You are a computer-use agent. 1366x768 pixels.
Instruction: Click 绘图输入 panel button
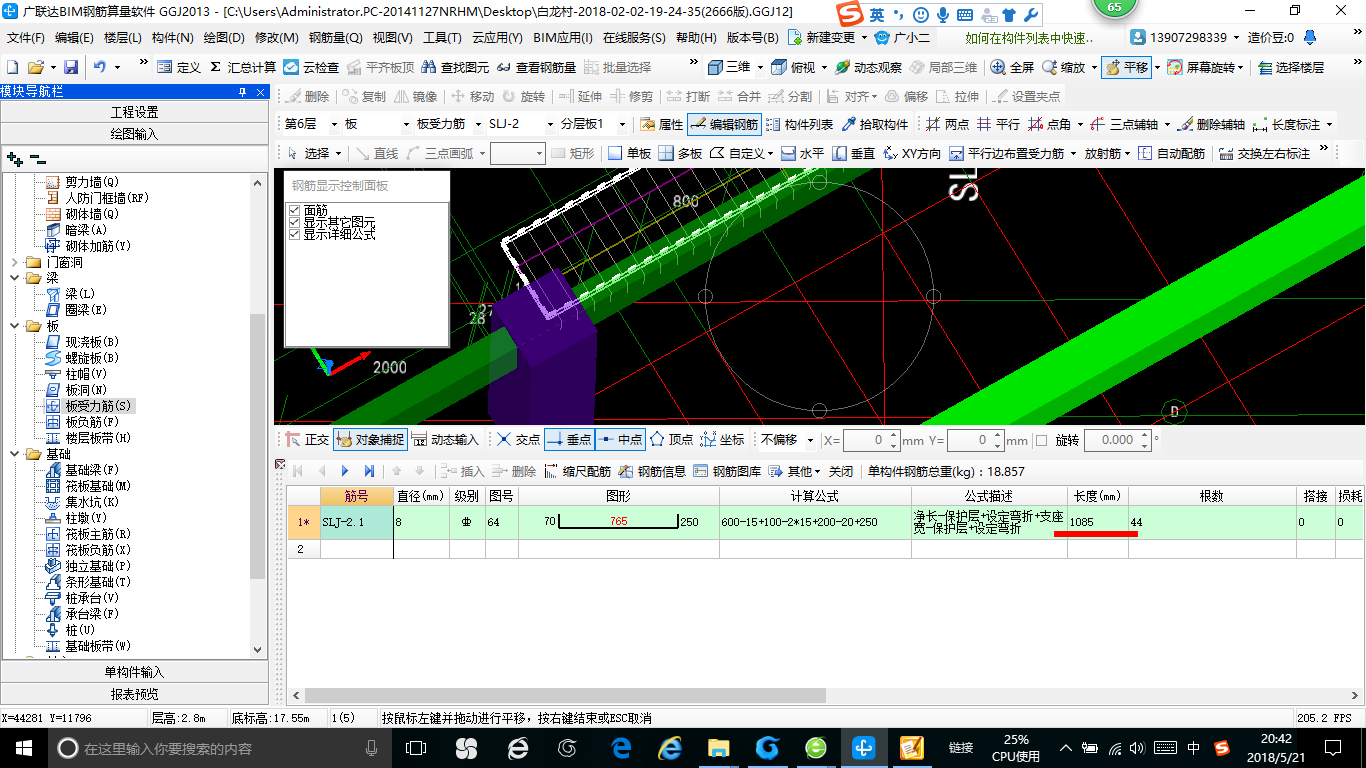click(x=134, y=134)
